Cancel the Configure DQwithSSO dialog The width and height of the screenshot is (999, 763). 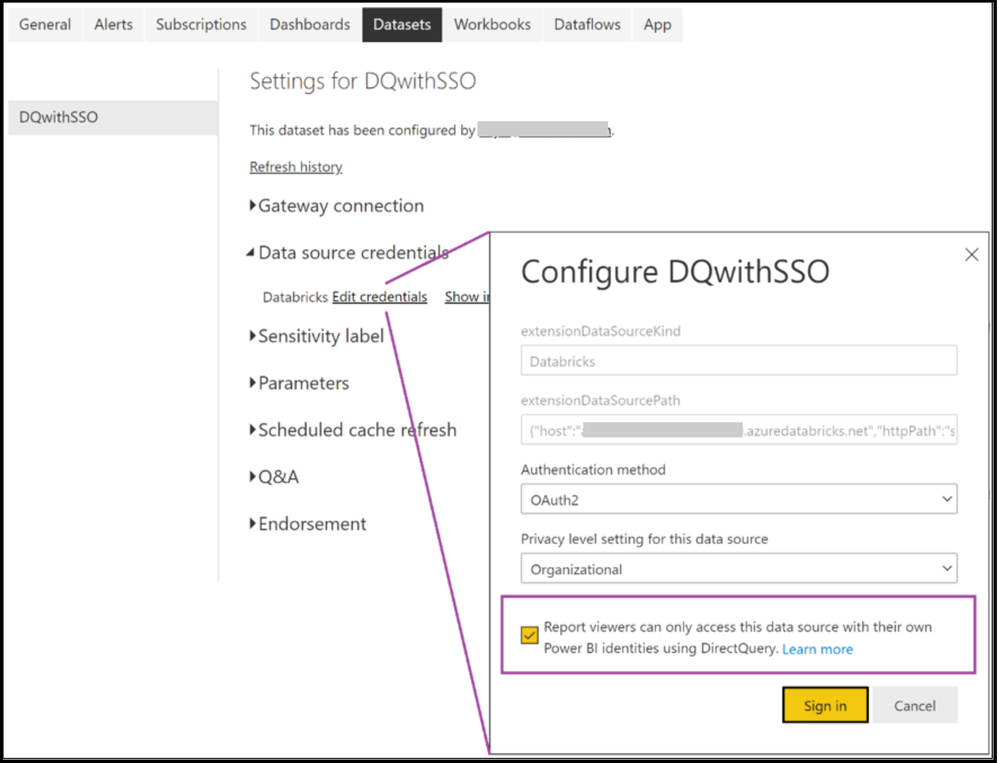(914, 705)
